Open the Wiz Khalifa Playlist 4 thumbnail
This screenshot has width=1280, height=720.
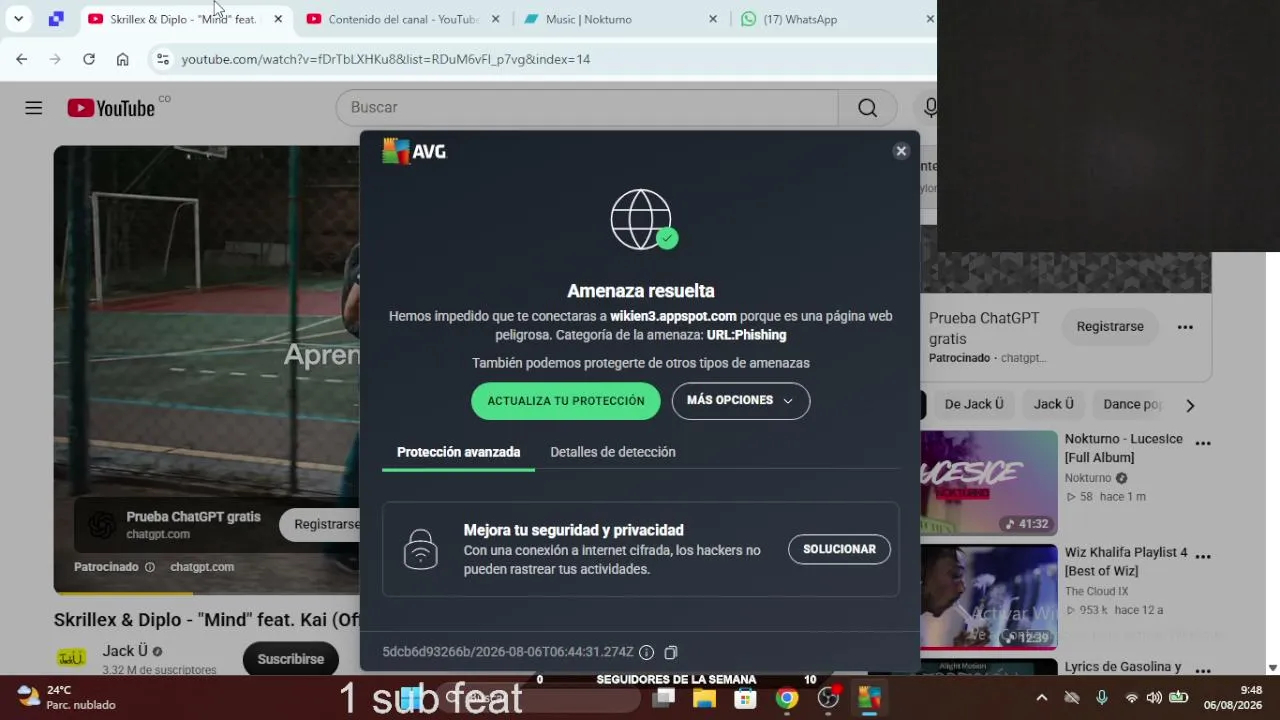pyautogui.click(x=988, y=596)
